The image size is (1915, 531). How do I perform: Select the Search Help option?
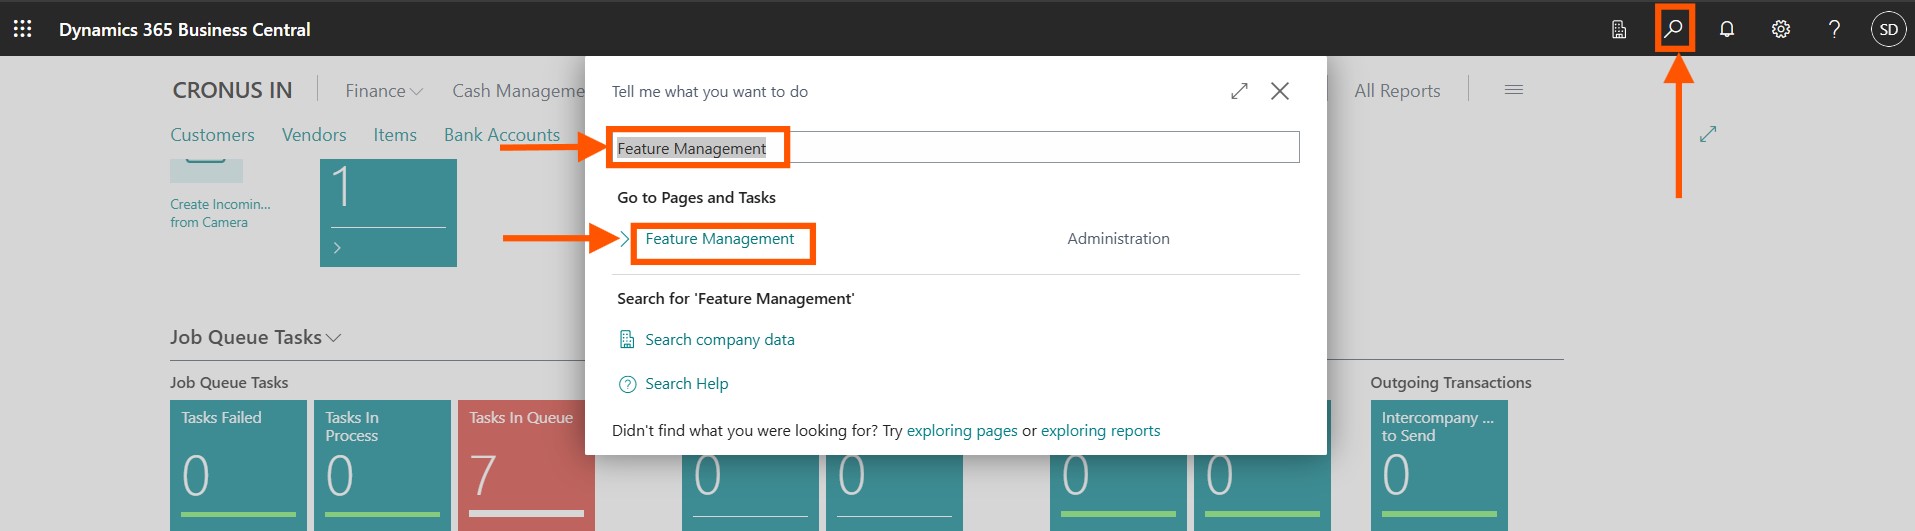pyautogui.click(x=686, y=384)
